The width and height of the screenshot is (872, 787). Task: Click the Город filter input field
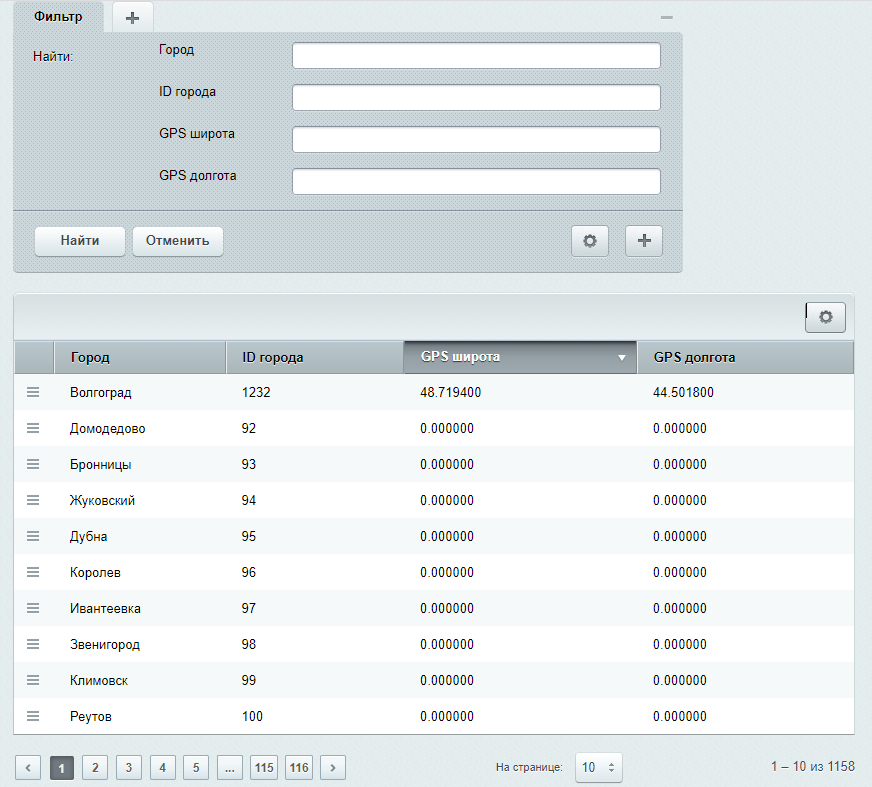(x=476, y=56)
